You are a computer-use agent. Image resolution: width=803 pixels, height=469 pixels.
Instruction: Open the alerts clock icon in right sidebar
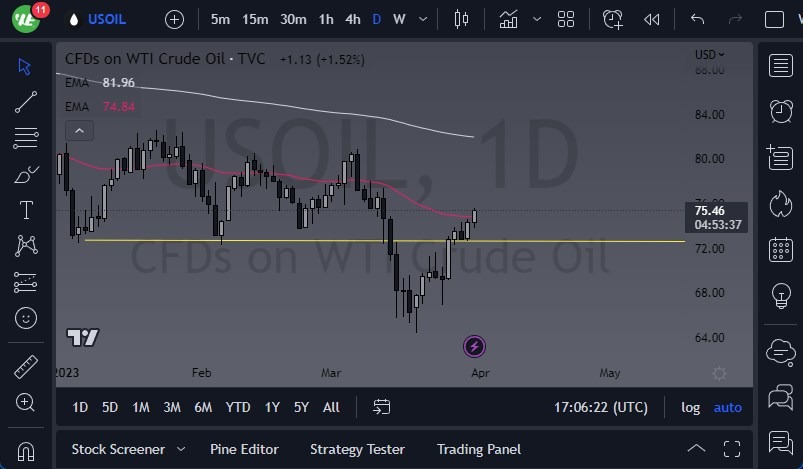click(x=780, y=110)
